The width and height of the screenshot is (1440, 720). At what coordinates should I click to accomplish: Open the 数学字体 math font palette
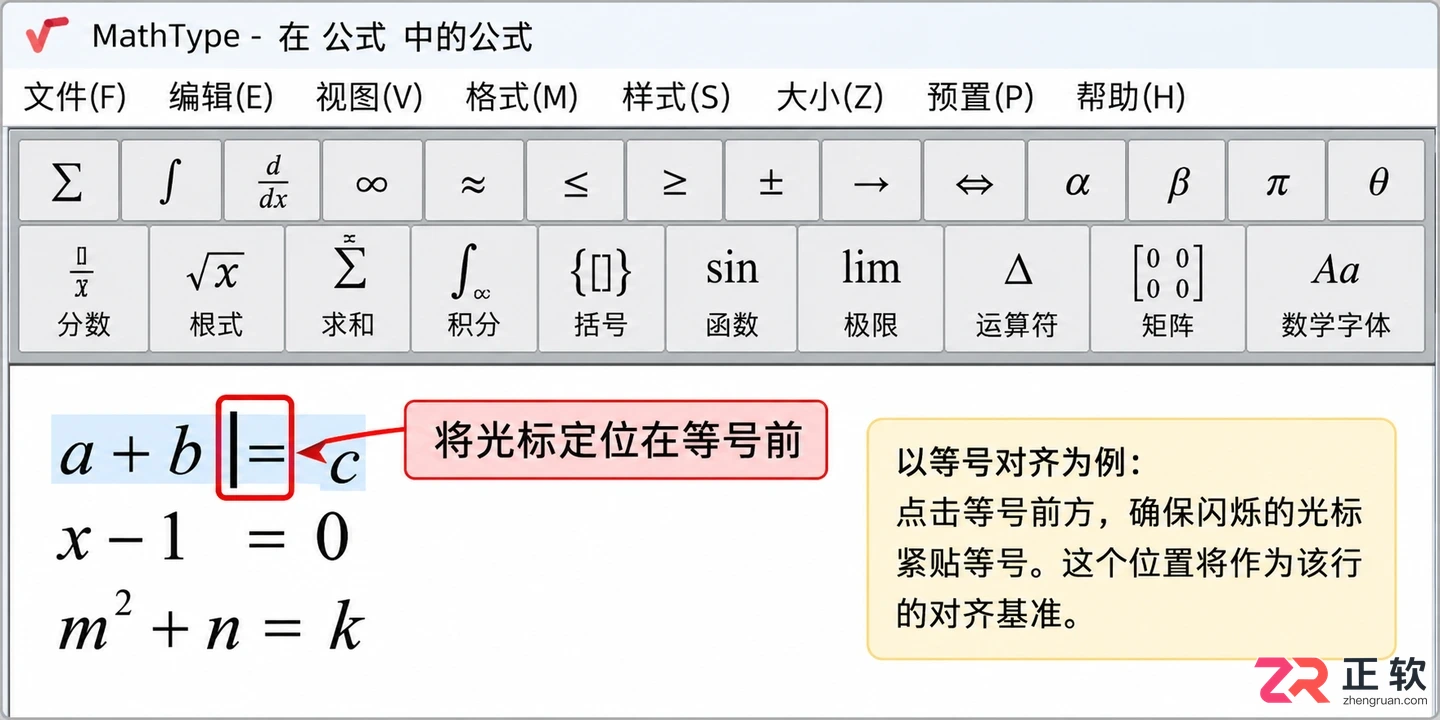(1336, 289)
